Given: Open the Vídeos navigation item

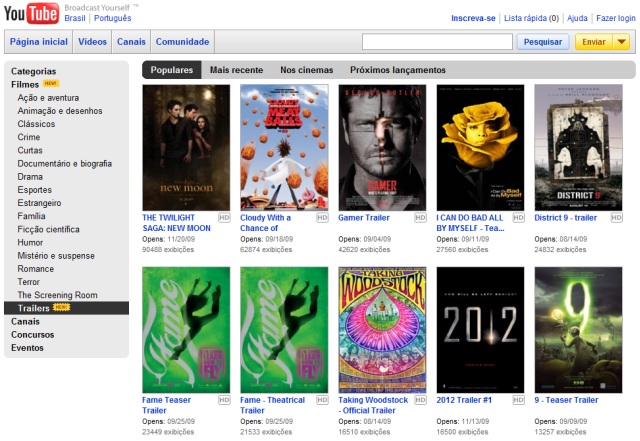Looking at the screenshot, I should 92,42.
